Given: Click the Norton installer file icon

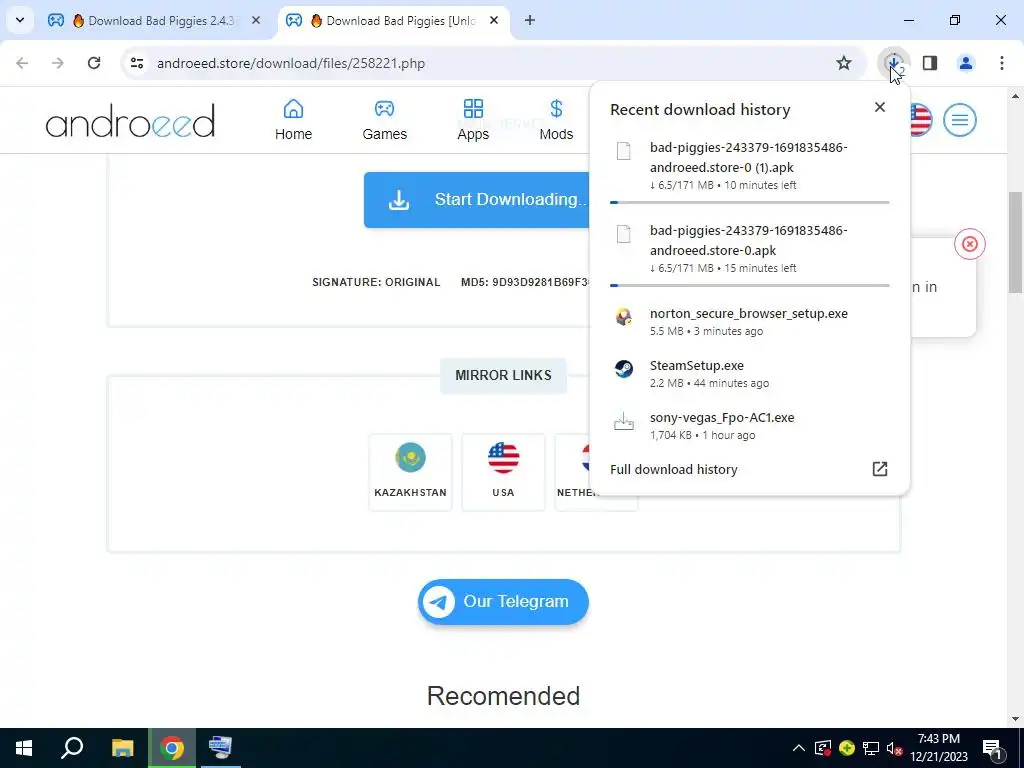Looking at the screenshot, I should pyautogui.click(x=624, y=317).
